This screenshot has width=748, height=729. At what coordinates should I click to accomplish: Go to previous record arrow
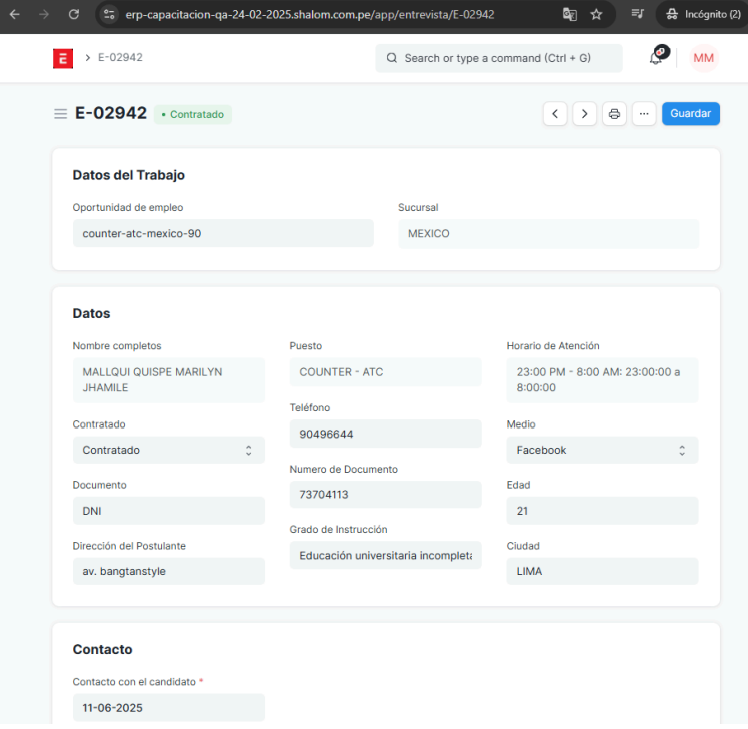[555, 114]
